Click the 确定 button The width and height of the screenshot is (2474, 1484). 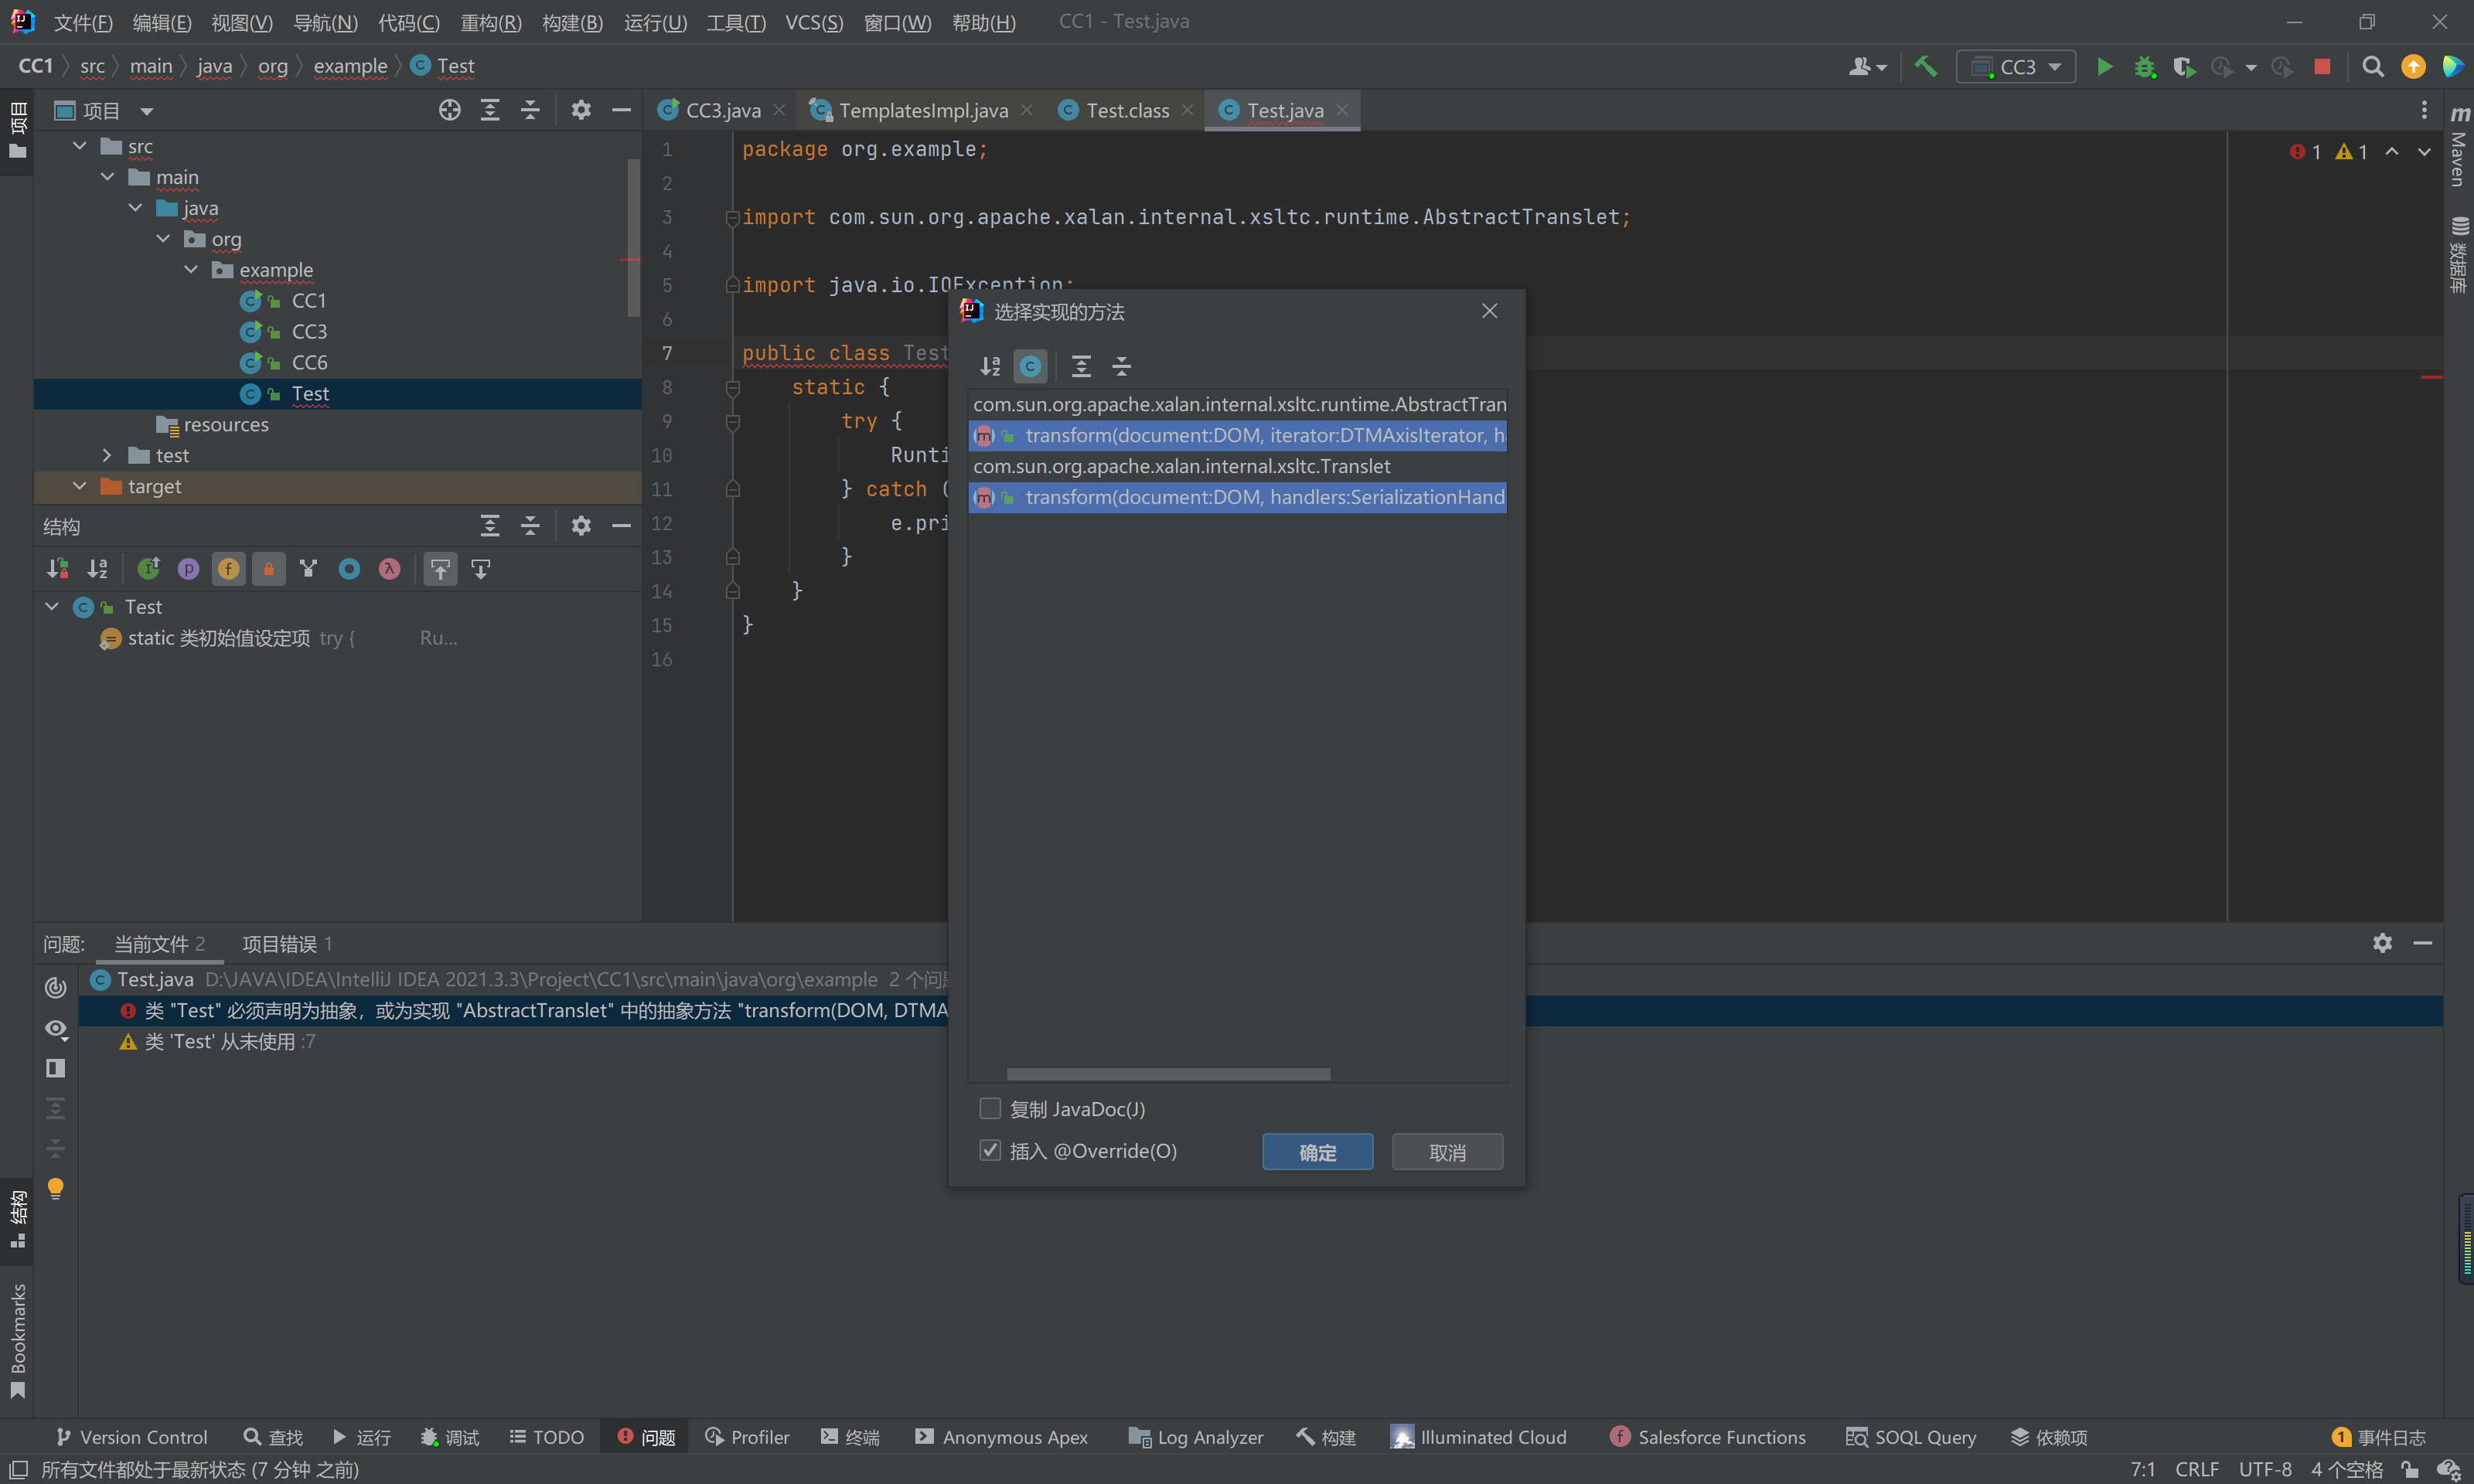point(1317,1152)
